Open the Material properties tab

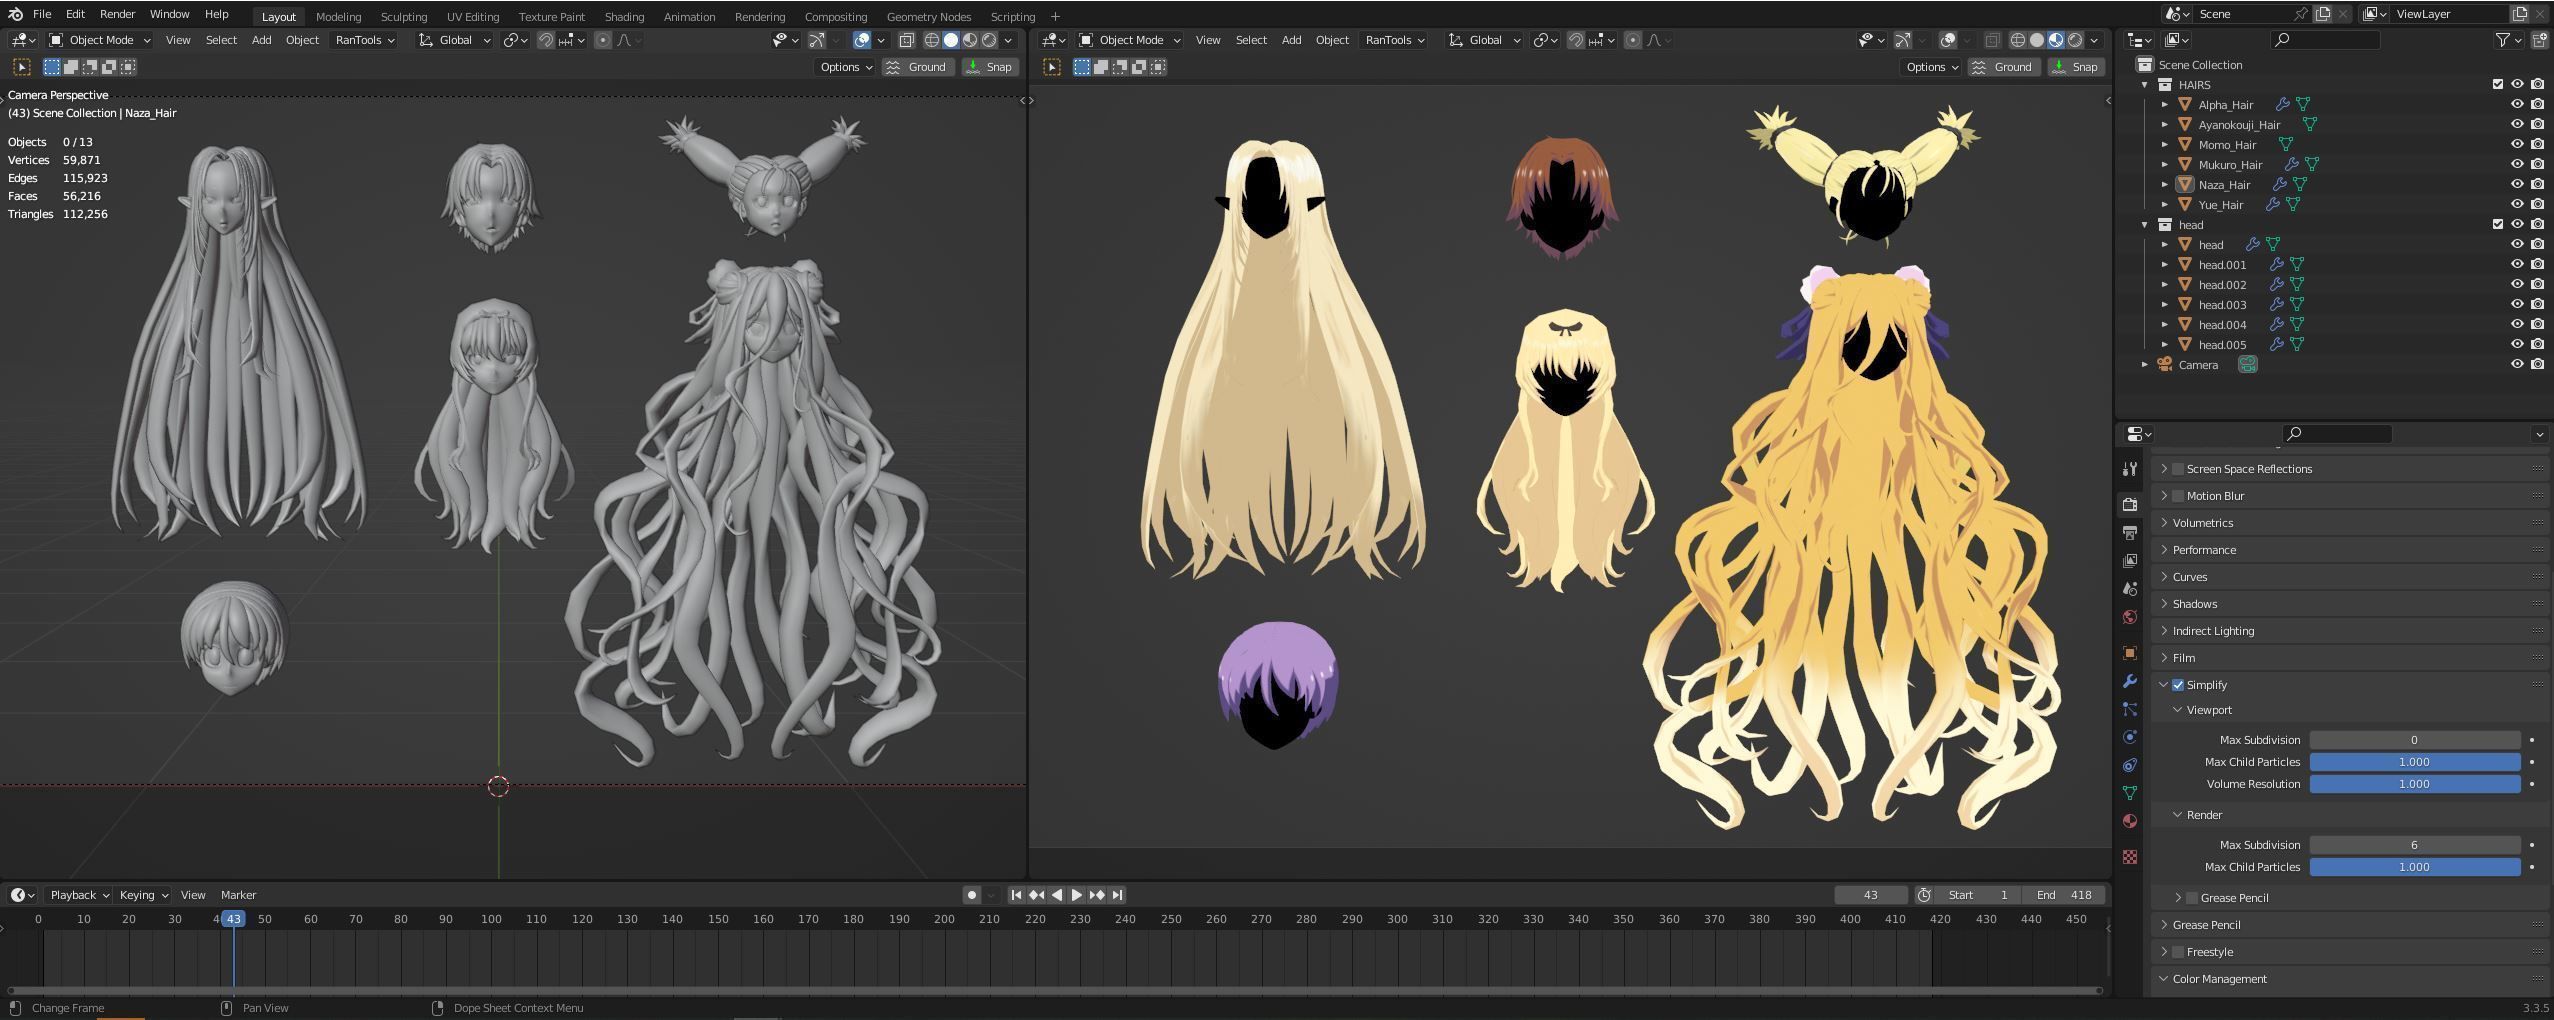tap(2130, 821)
